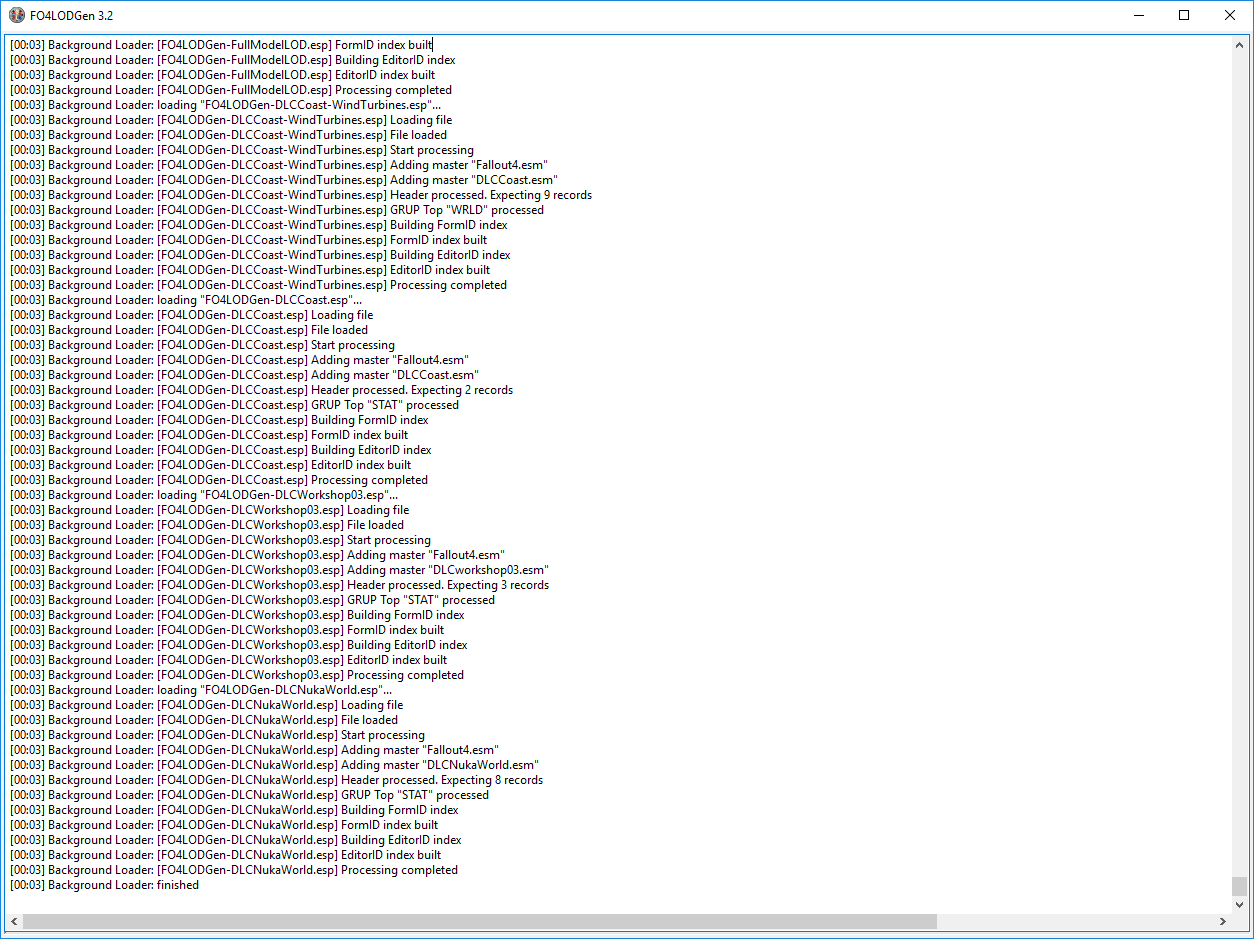This screenshot has height=939, width=1254.
Task: Click DLCCoast.esp 'Expecting 2 records' line
Action: pos(261,390)
